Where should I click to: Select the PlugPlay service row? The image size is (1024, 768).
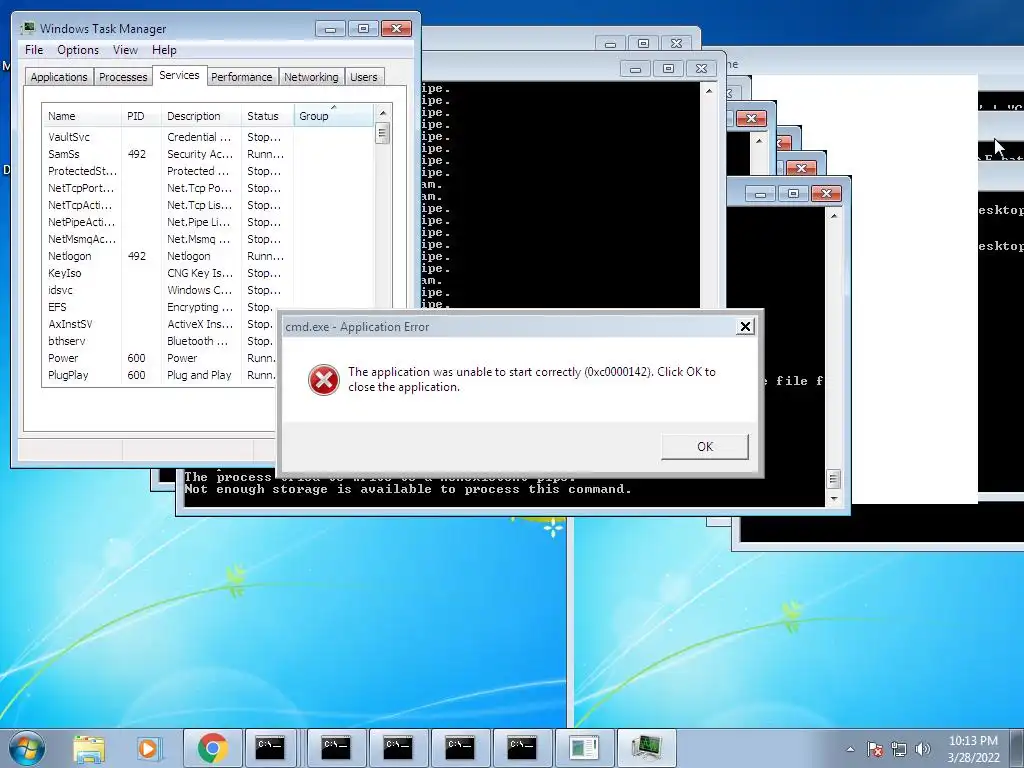[160, 375]
